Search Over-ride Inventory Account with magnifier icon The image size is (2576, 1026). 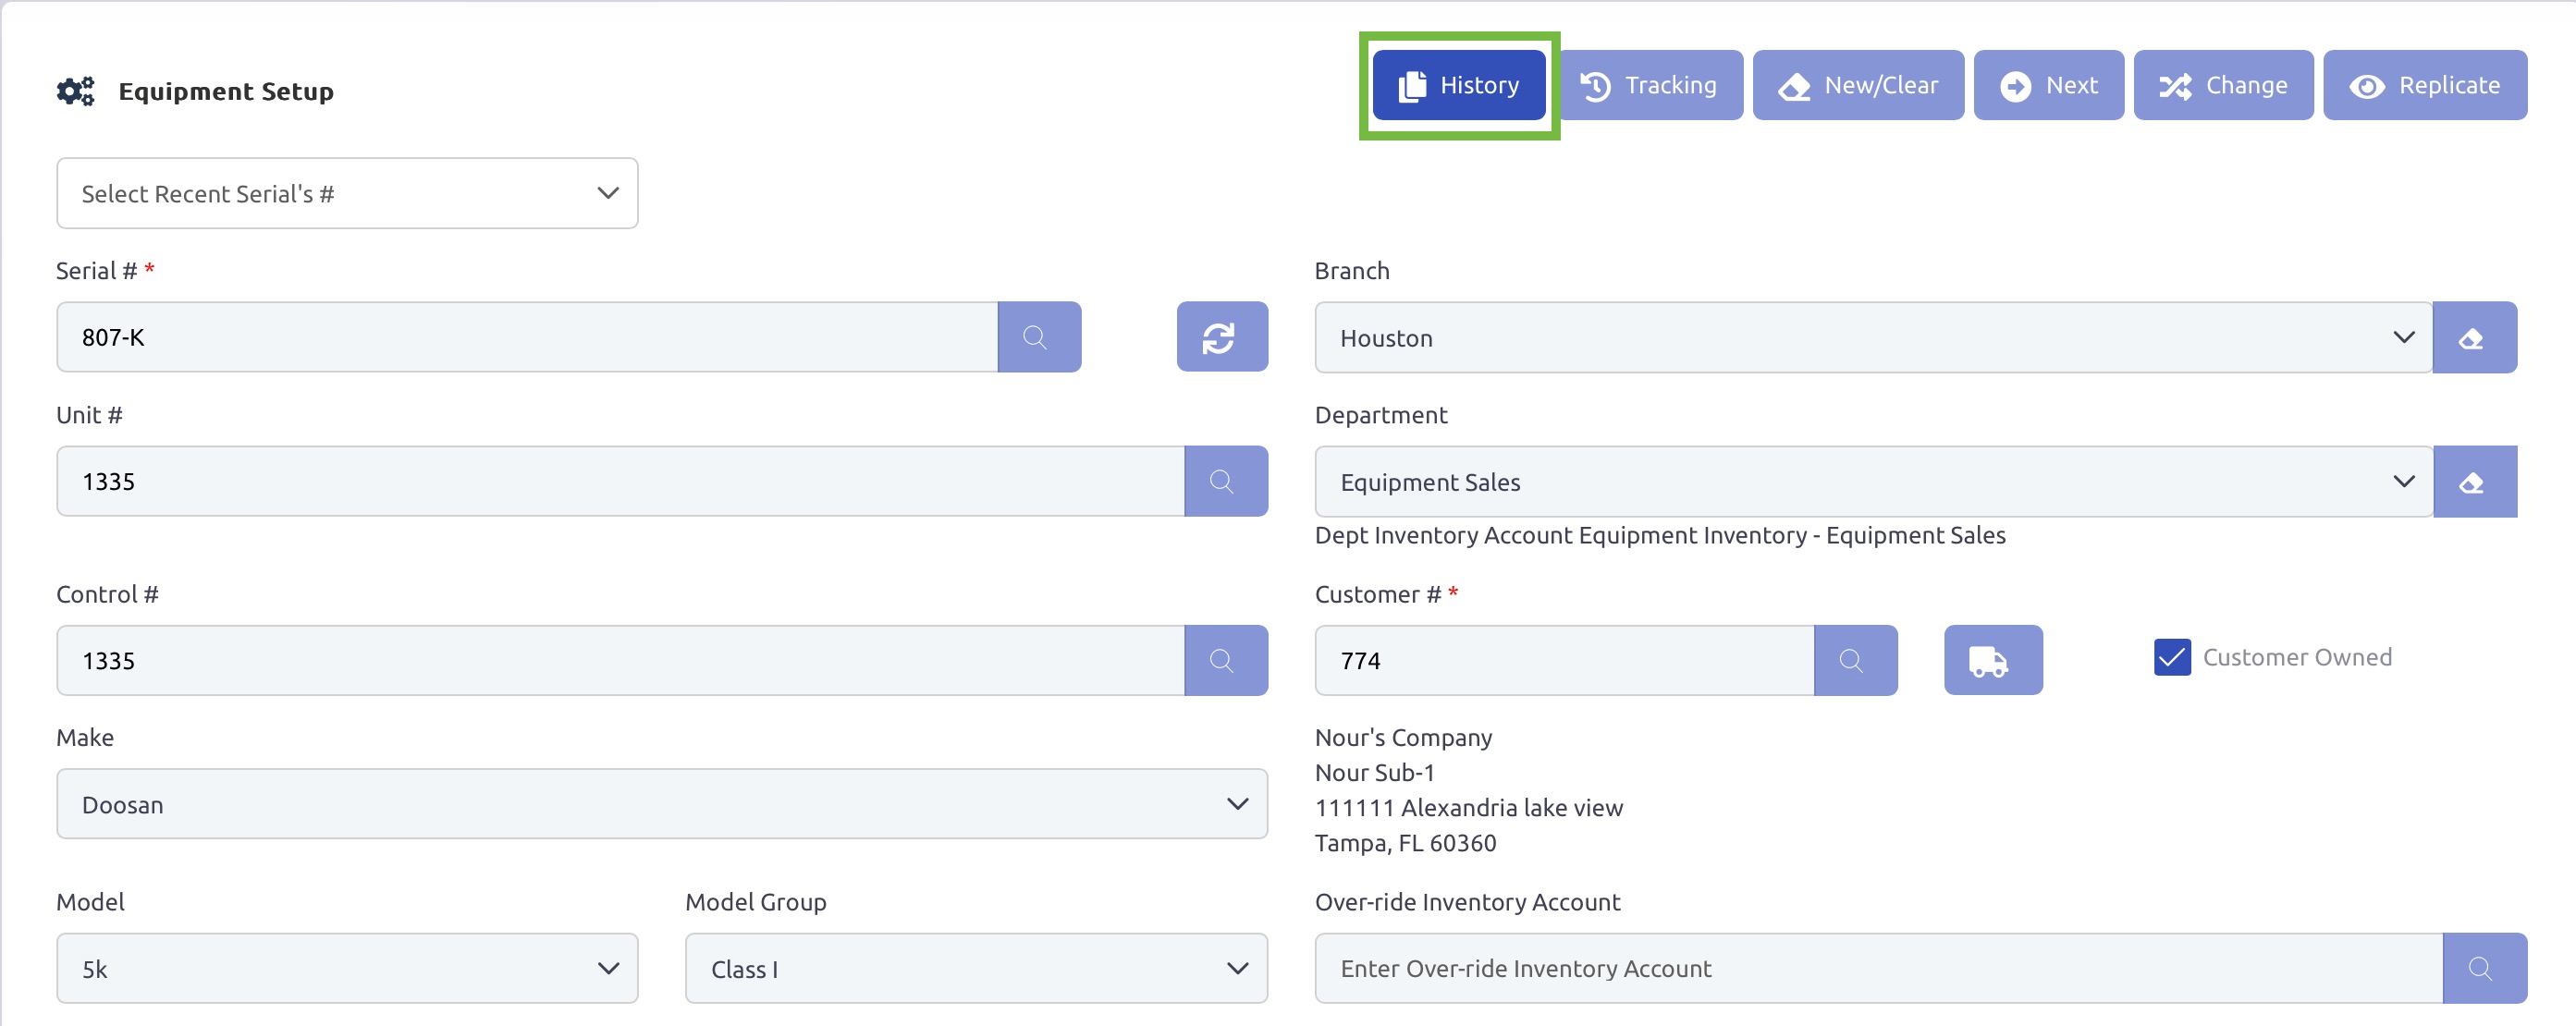[x=2483, y=967]
